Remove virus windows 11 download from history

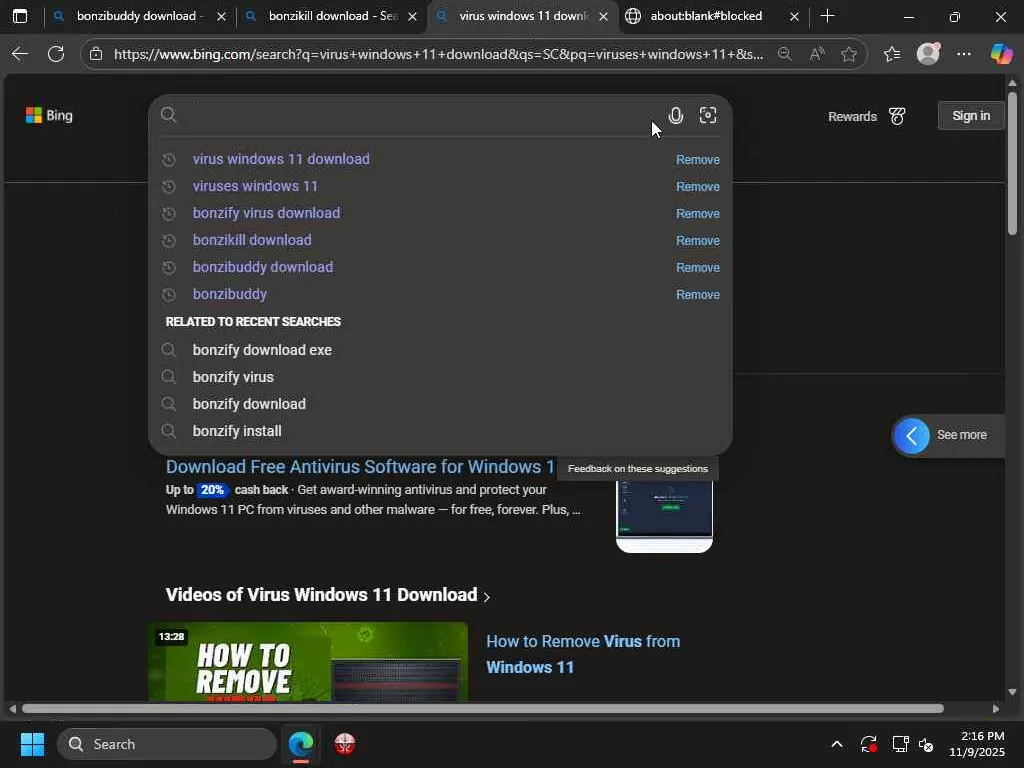click(697, 160)
